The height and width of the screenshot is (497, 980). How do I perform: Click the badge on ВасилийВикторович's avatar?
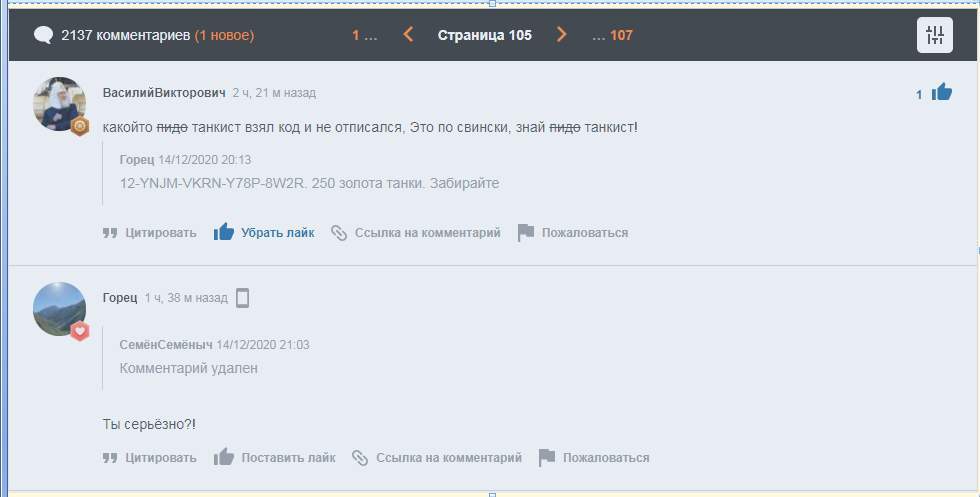click(x=79, y=126)
